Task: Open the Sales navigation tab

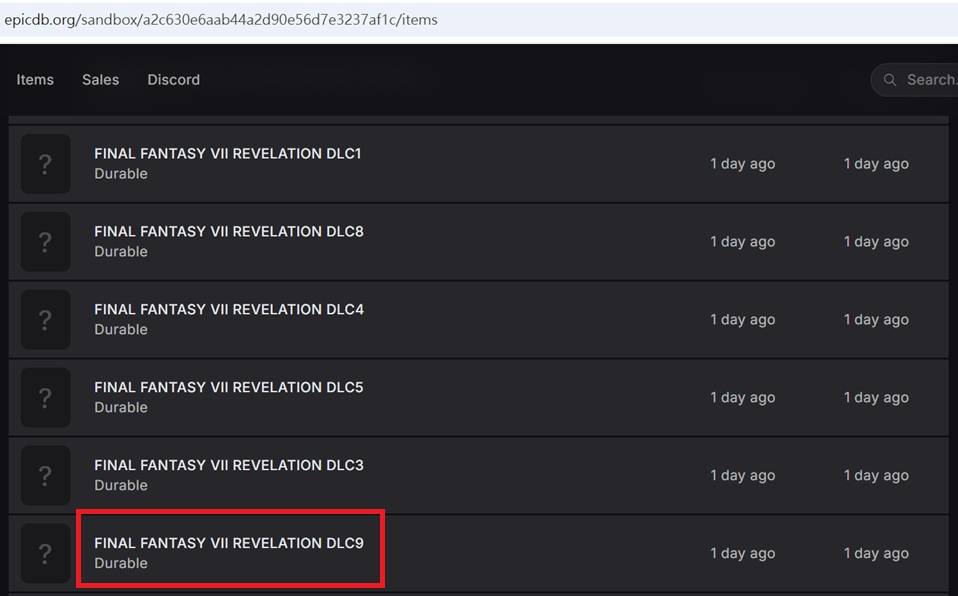Action: click(100, 80)
